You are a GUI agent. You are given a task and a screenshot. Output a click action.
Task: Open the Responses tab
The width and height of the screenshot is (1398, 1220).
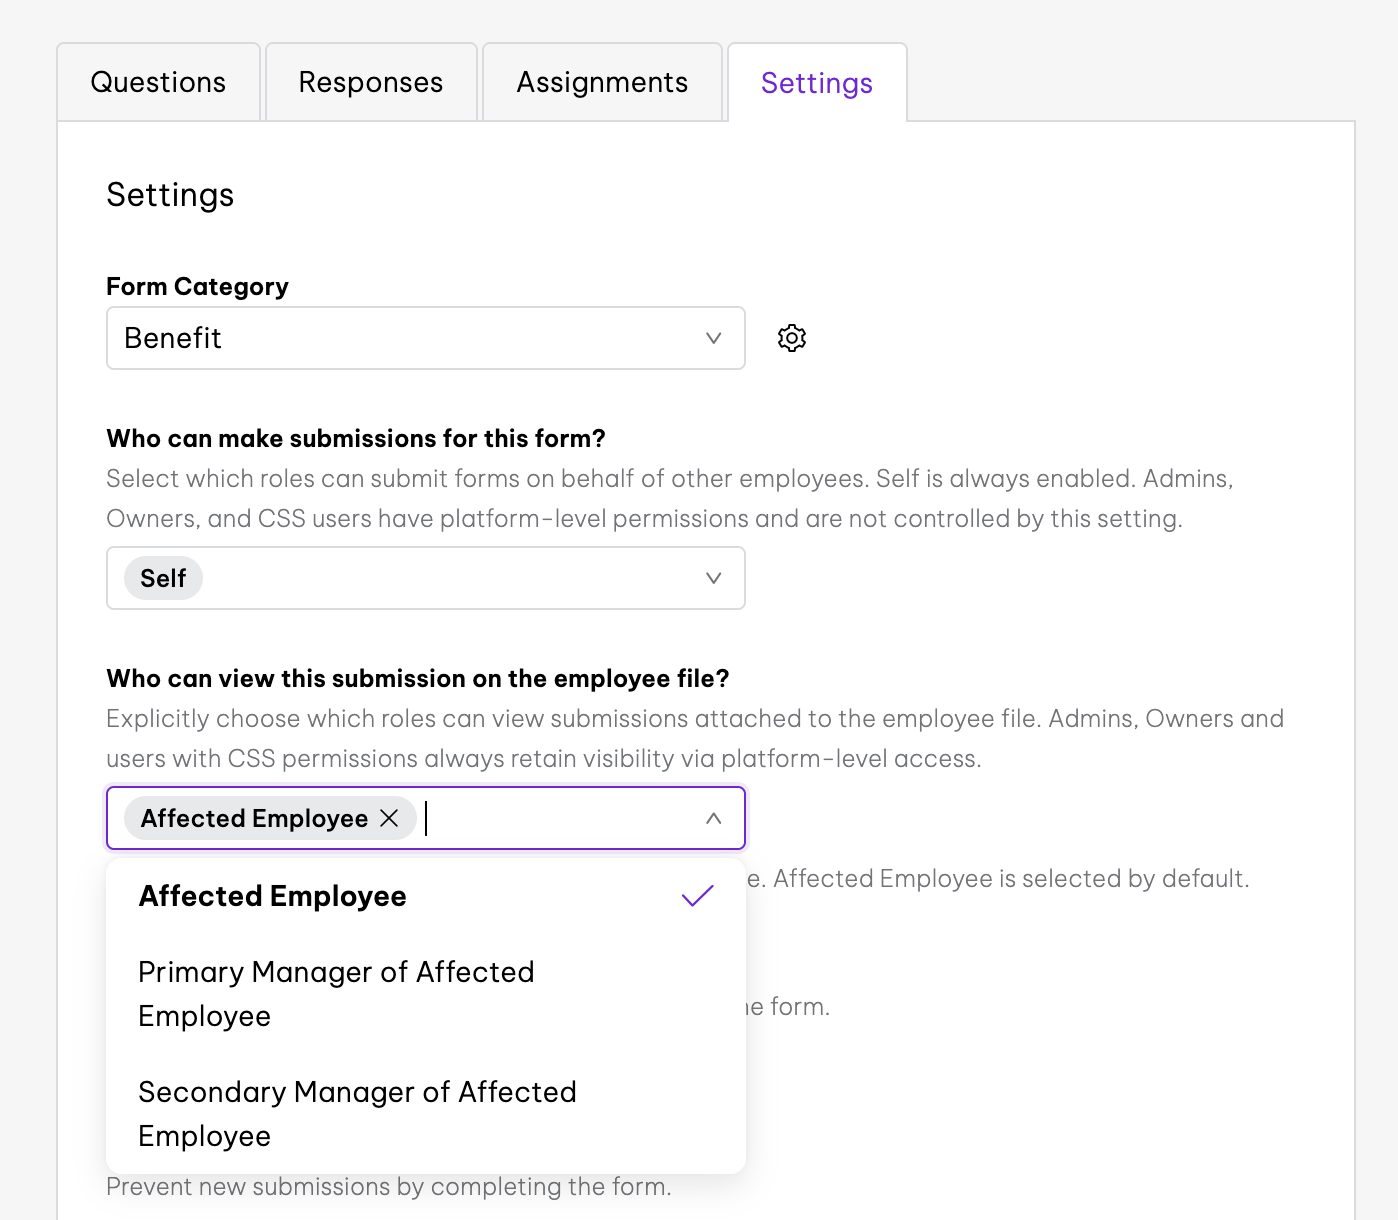370,82
